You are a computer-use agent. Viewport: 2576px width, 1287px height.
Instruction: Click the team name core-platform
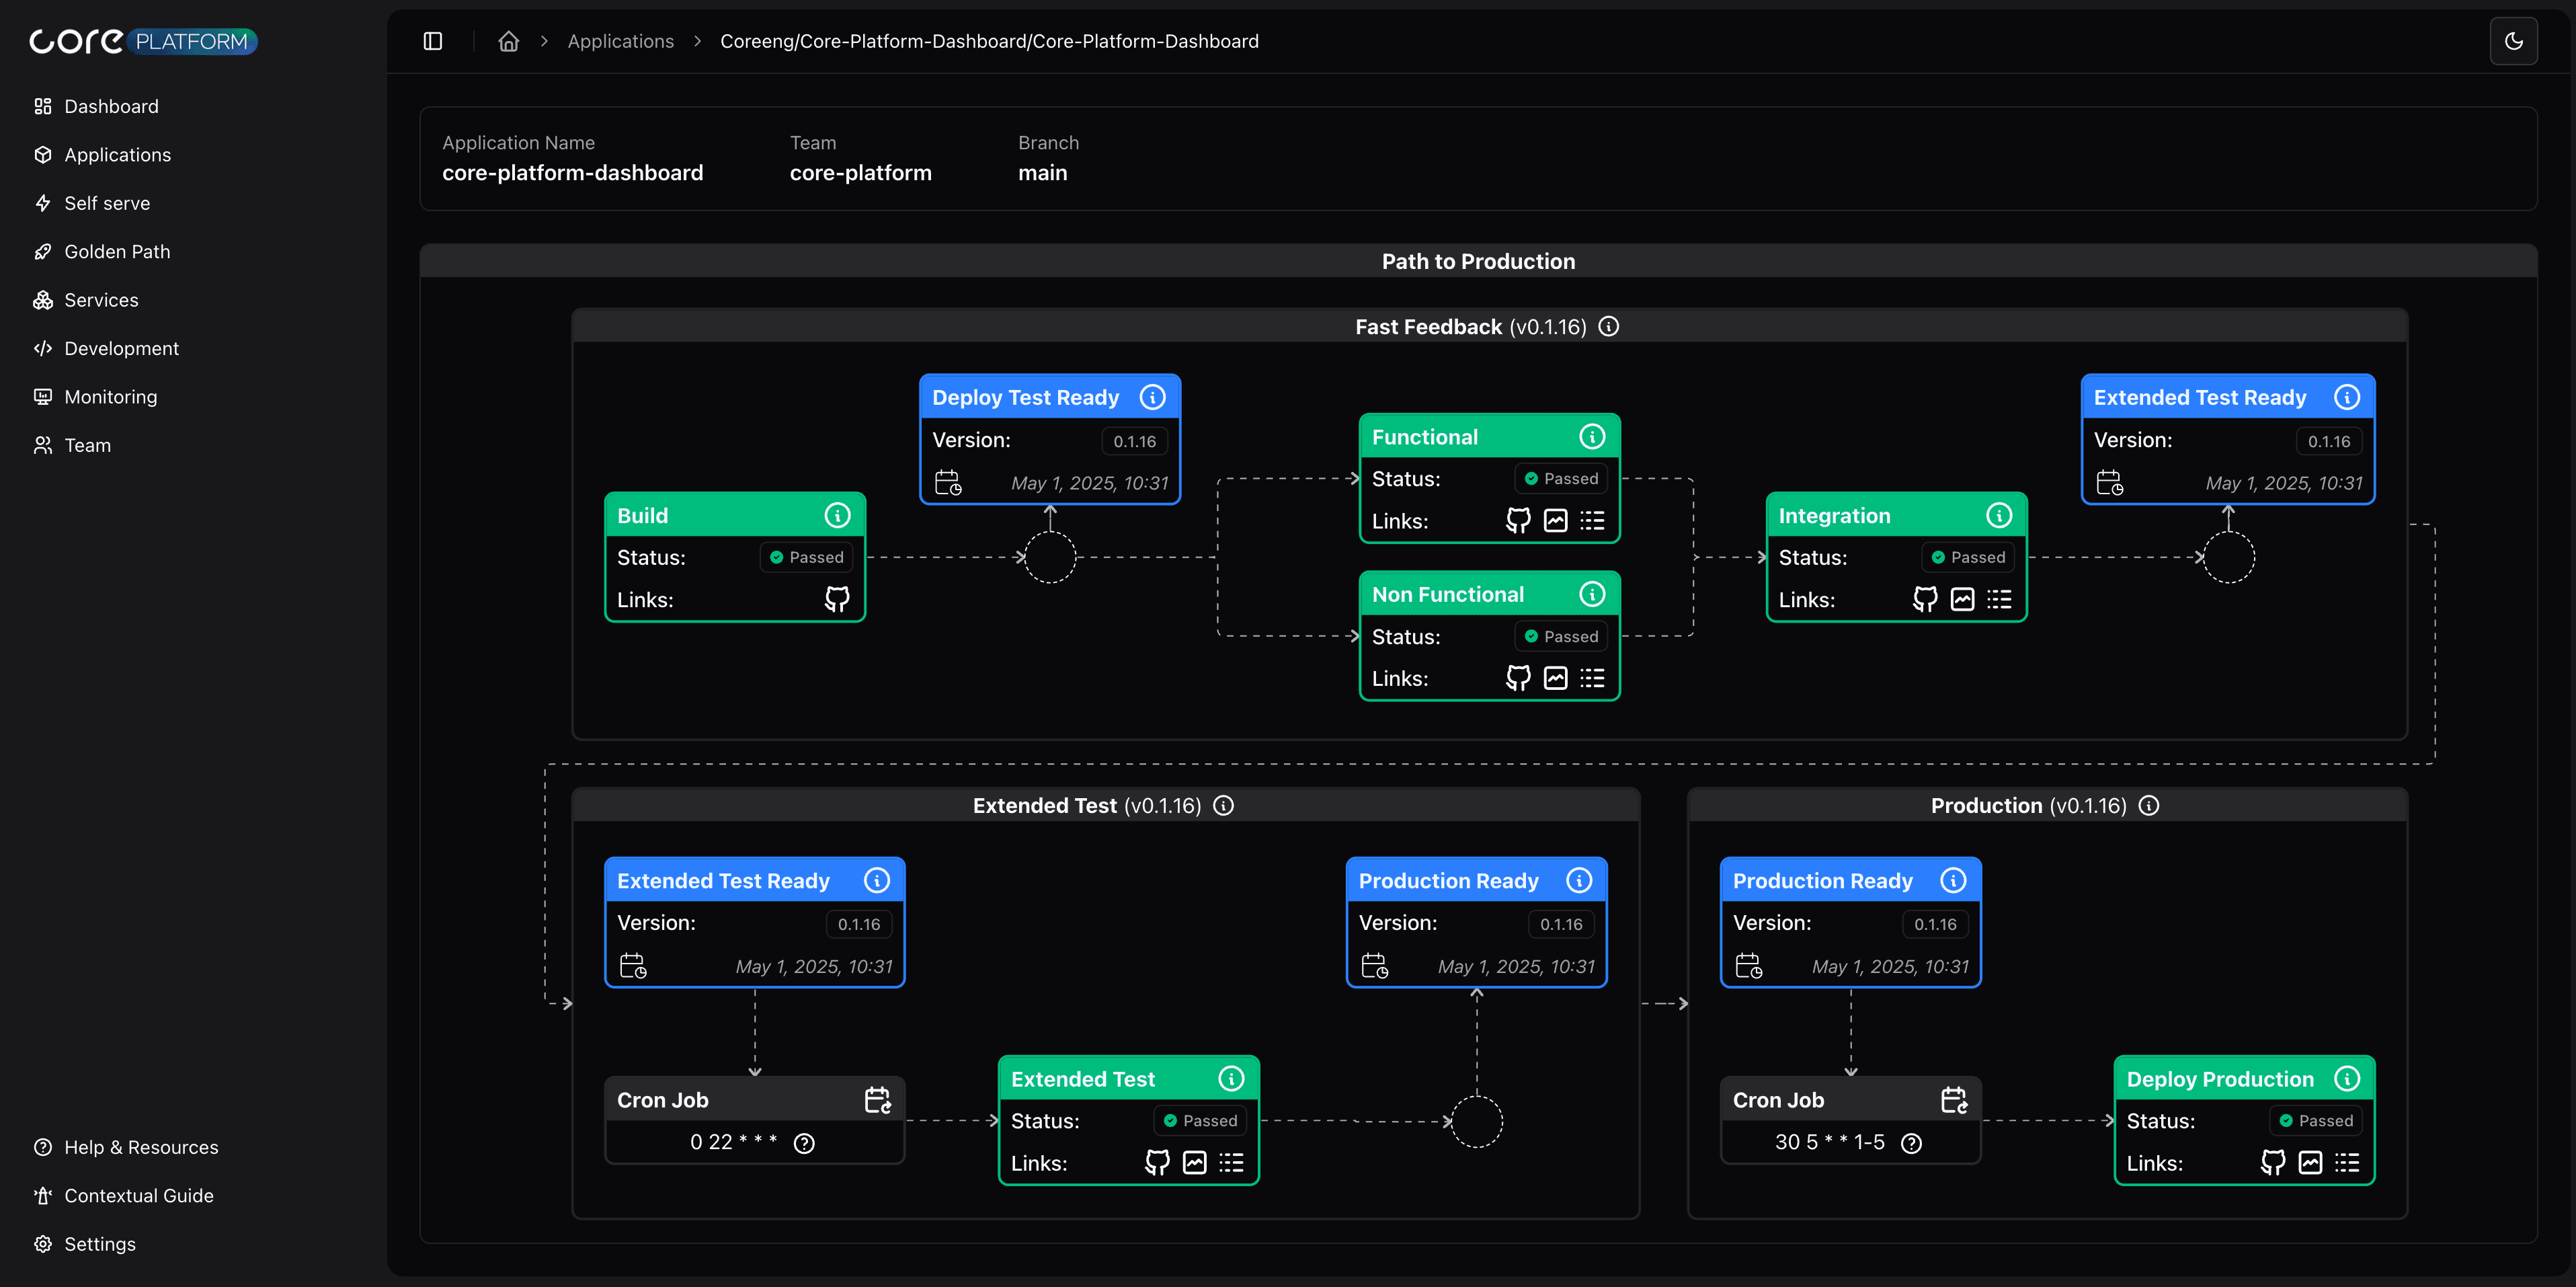pyautogui.click(x=860, y=173)
